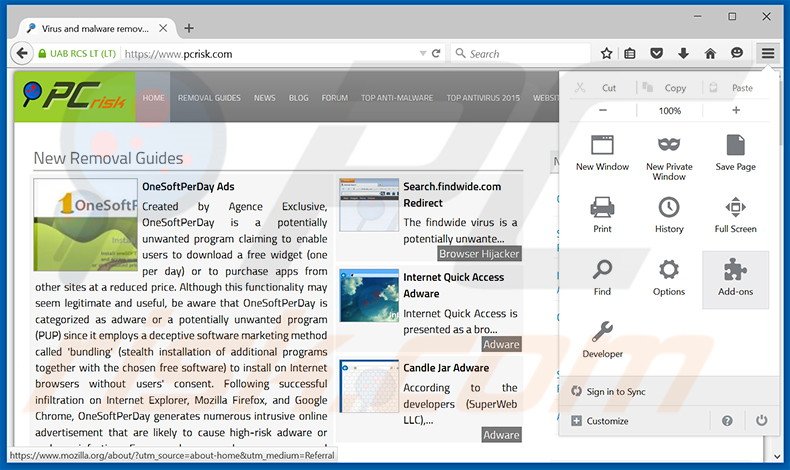The height and width of the screenshot is (470, 790).
Task: Click Save Page in the menu
Action: tap(735, 154)
